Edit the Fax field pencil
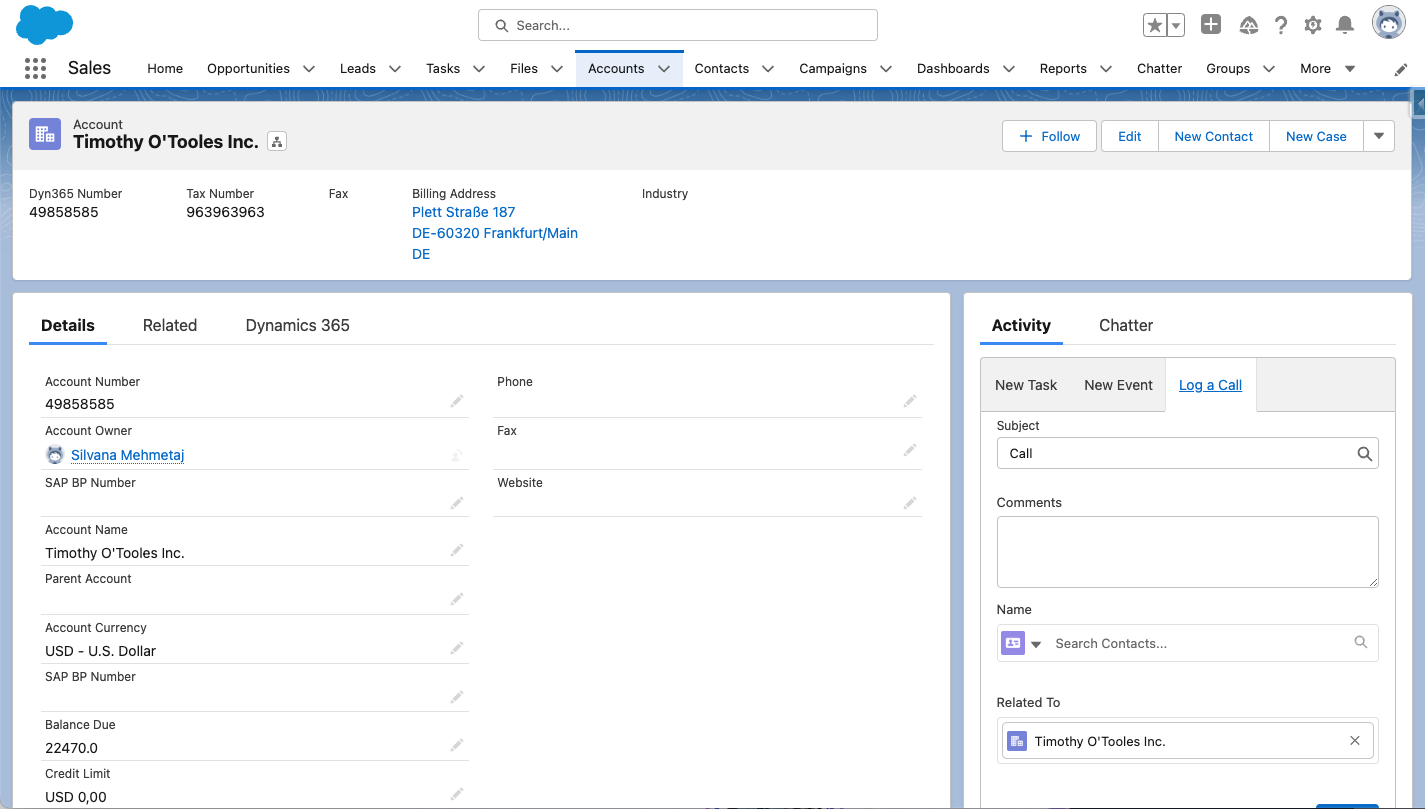The width and height of the screenshot is (1425, 809). tap(910, 450)
